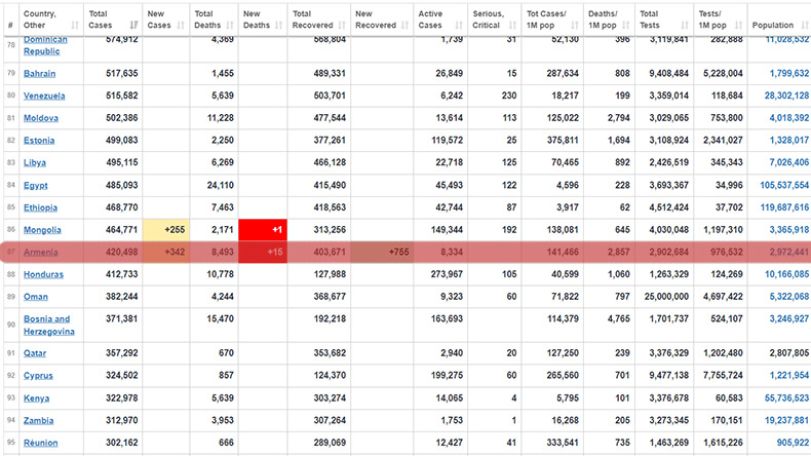Open Mongolia's population link 3,365,918
The width and height of the screenshot is (811, 456).
(789, 230)
